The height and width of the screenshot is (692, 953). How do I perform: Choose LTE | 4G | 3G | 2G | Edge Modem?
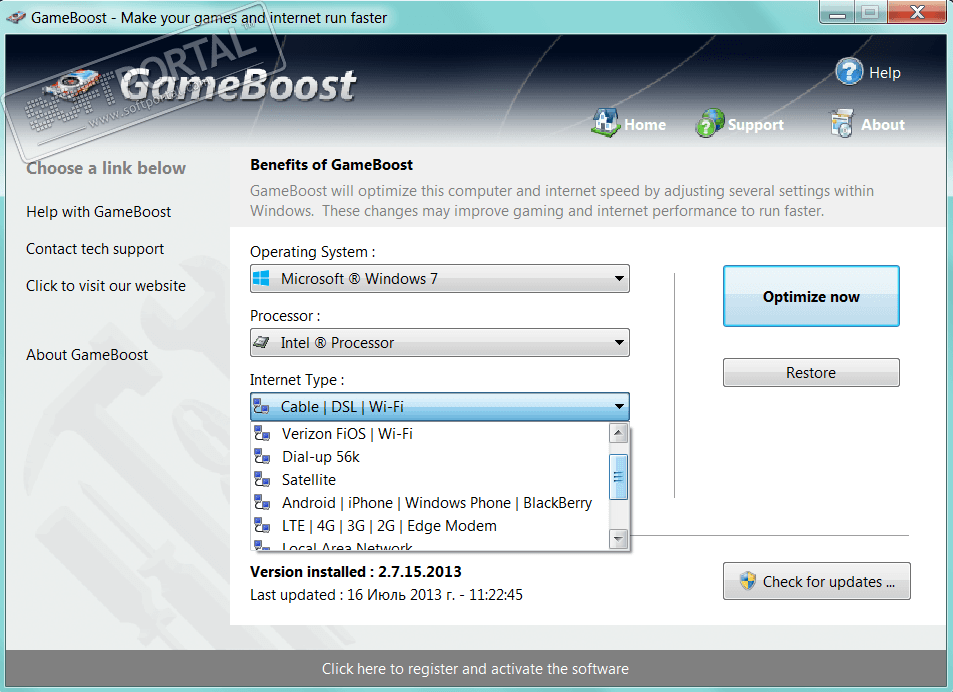tap(430, 526)
